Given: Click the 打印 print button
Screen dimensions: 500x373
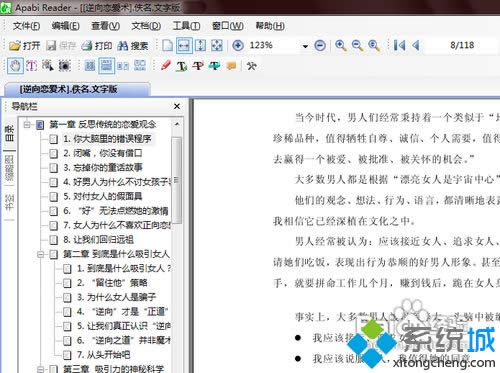Looking at the screenshot, I should pyautogui.click(x=97, y=46).
